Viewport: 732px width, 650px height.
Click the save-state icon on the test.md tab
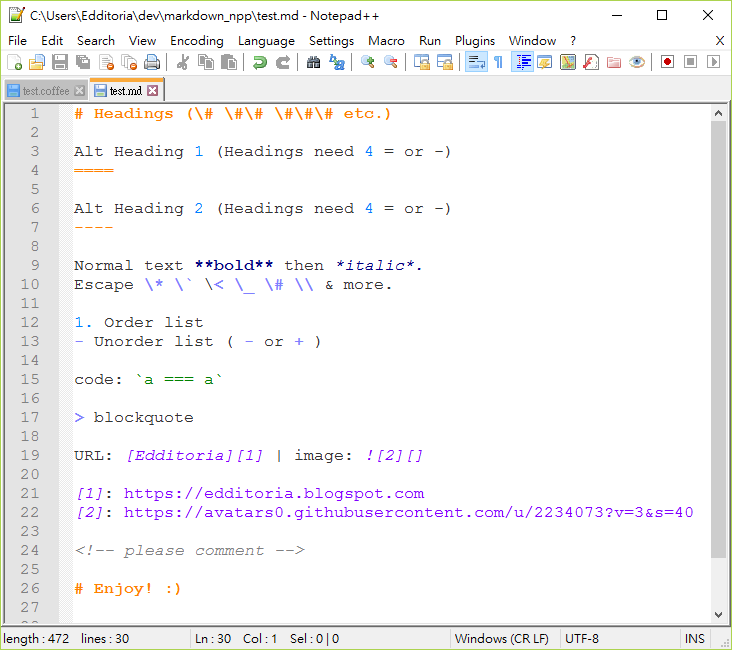(x=100, y=91)
